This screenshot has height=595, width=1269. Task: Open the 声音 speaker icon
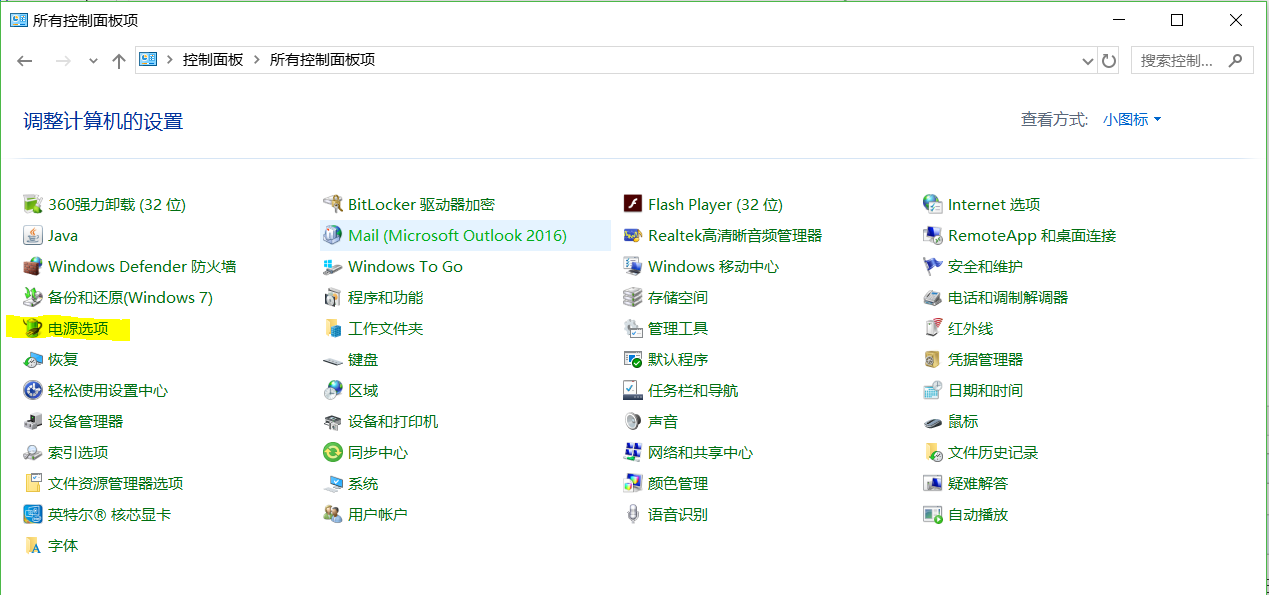(632, 421)
